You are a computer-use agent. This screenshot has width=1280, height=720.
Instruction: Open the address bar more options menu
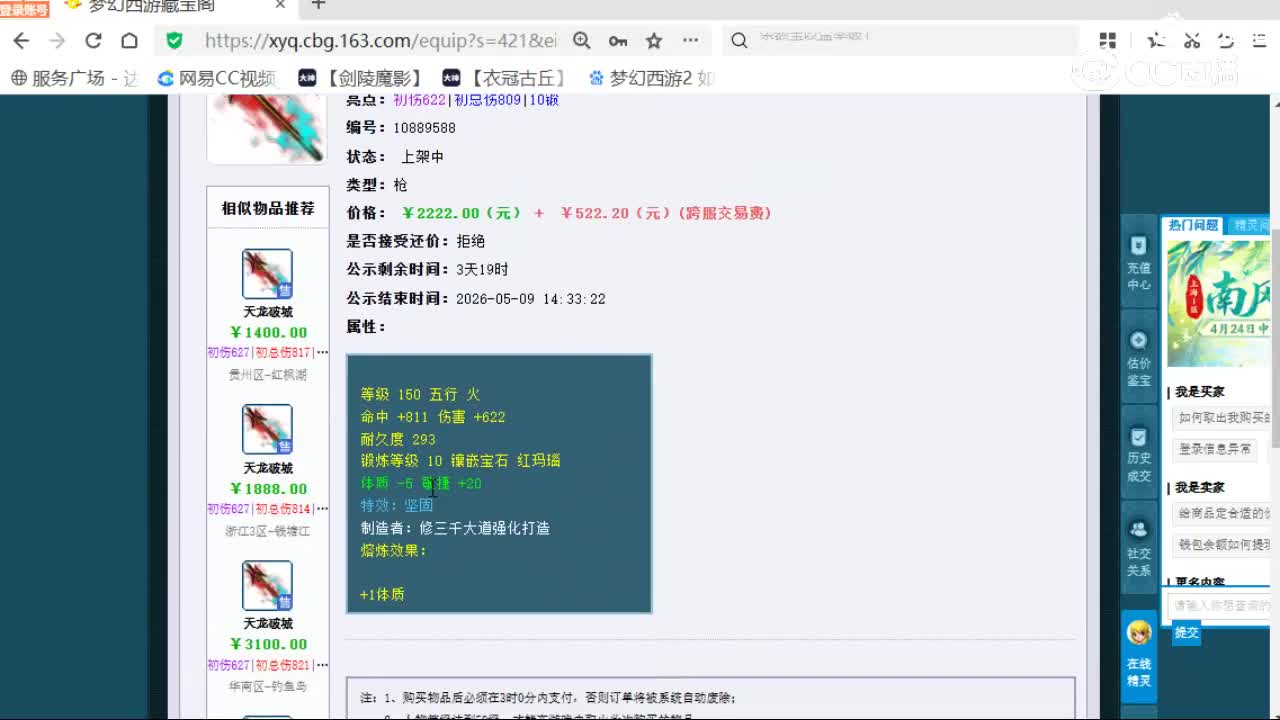click(690, 41)
